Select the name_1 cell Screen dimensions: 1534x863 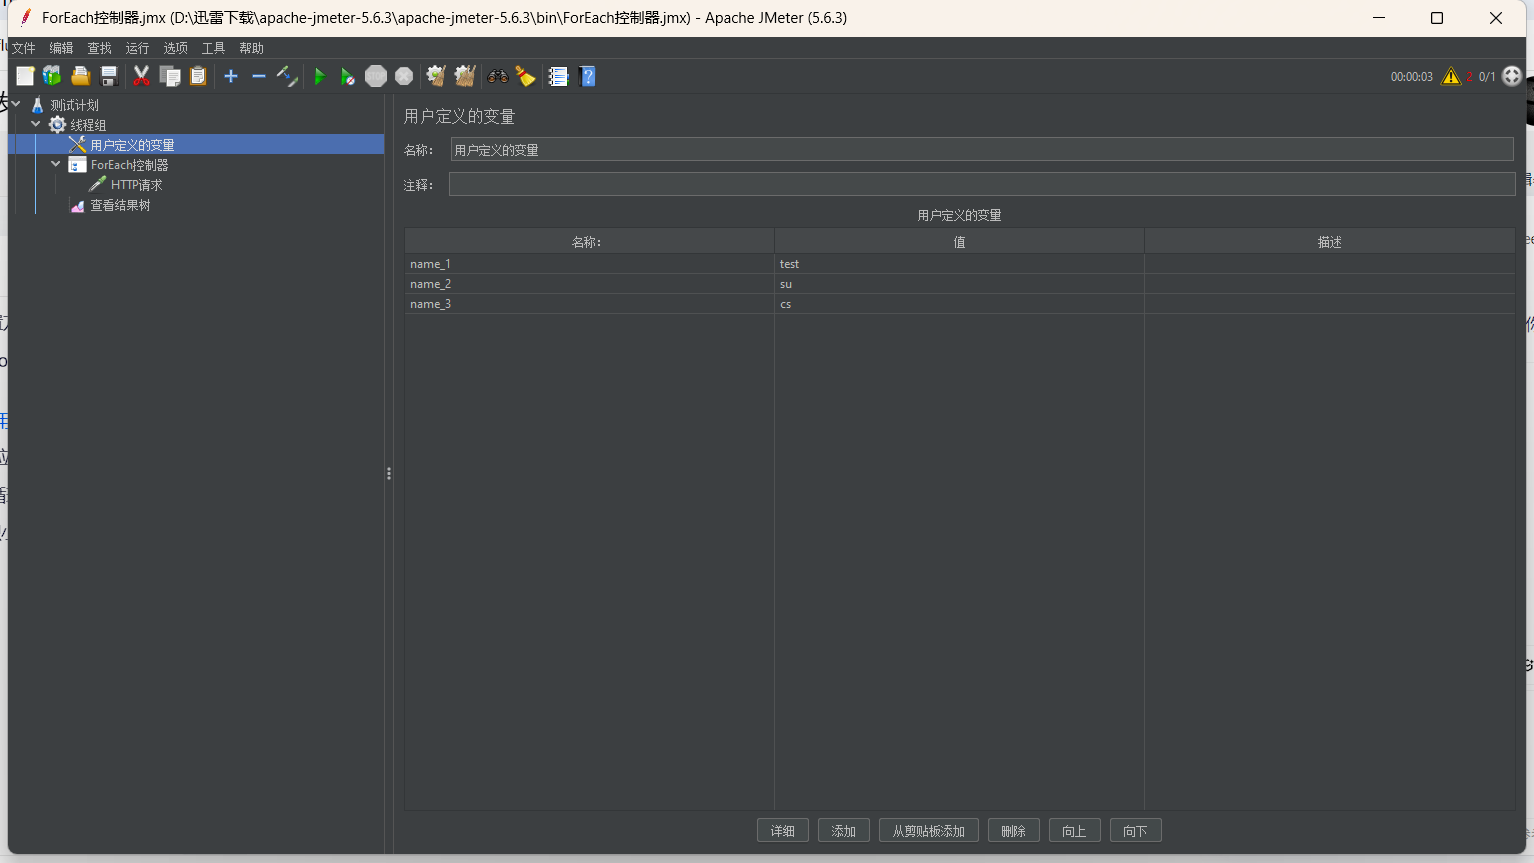[x=589, y=264]
